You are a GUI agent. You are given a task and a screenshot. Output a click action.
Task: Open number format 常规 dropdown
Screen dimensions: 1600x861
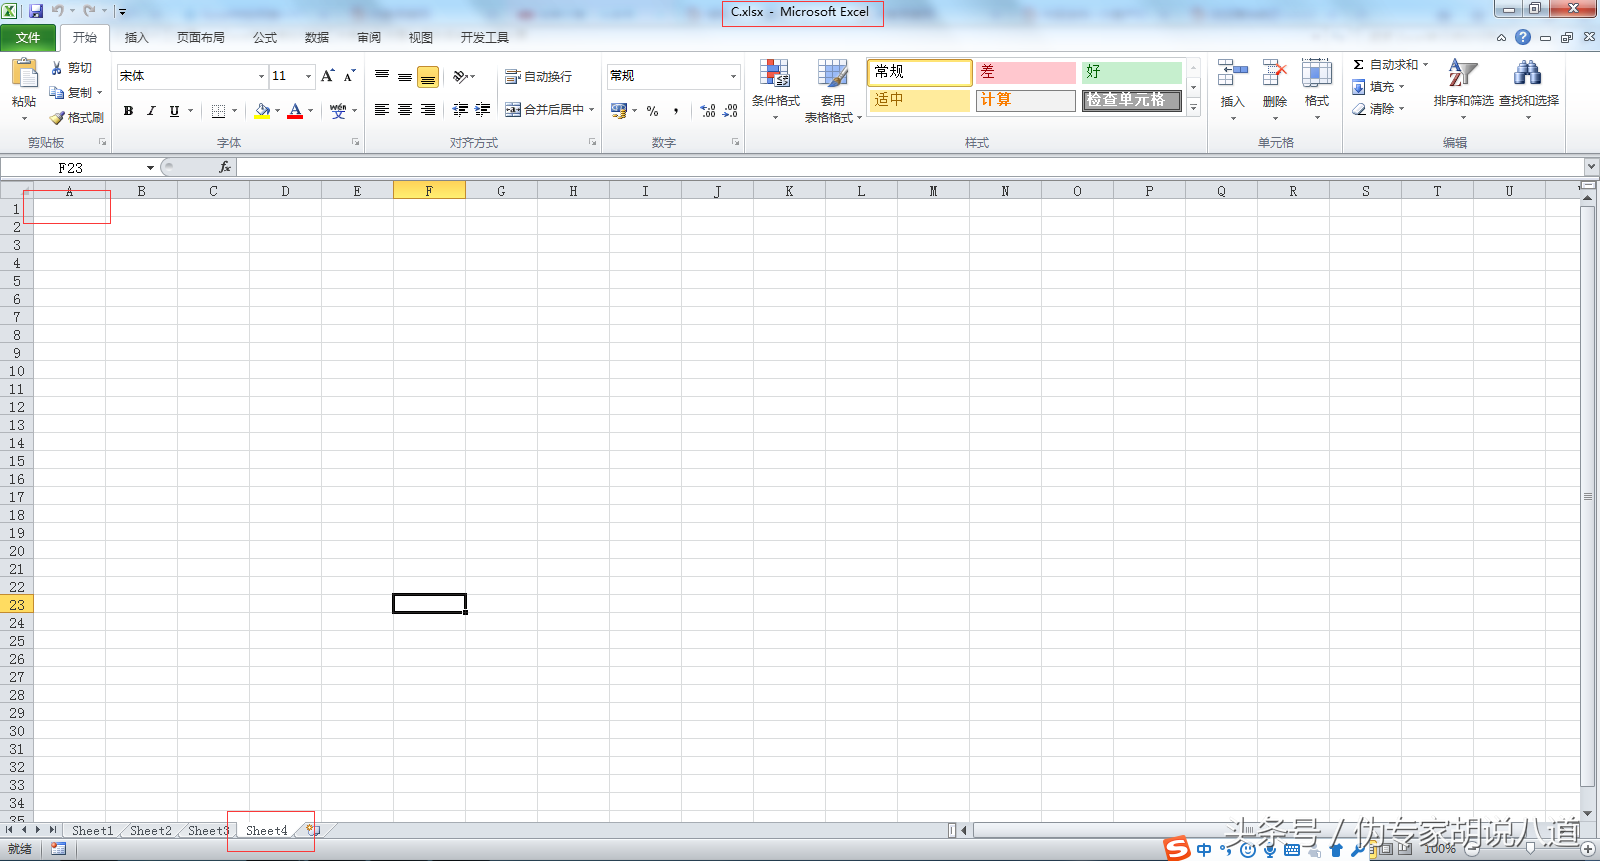click(733, 76)
